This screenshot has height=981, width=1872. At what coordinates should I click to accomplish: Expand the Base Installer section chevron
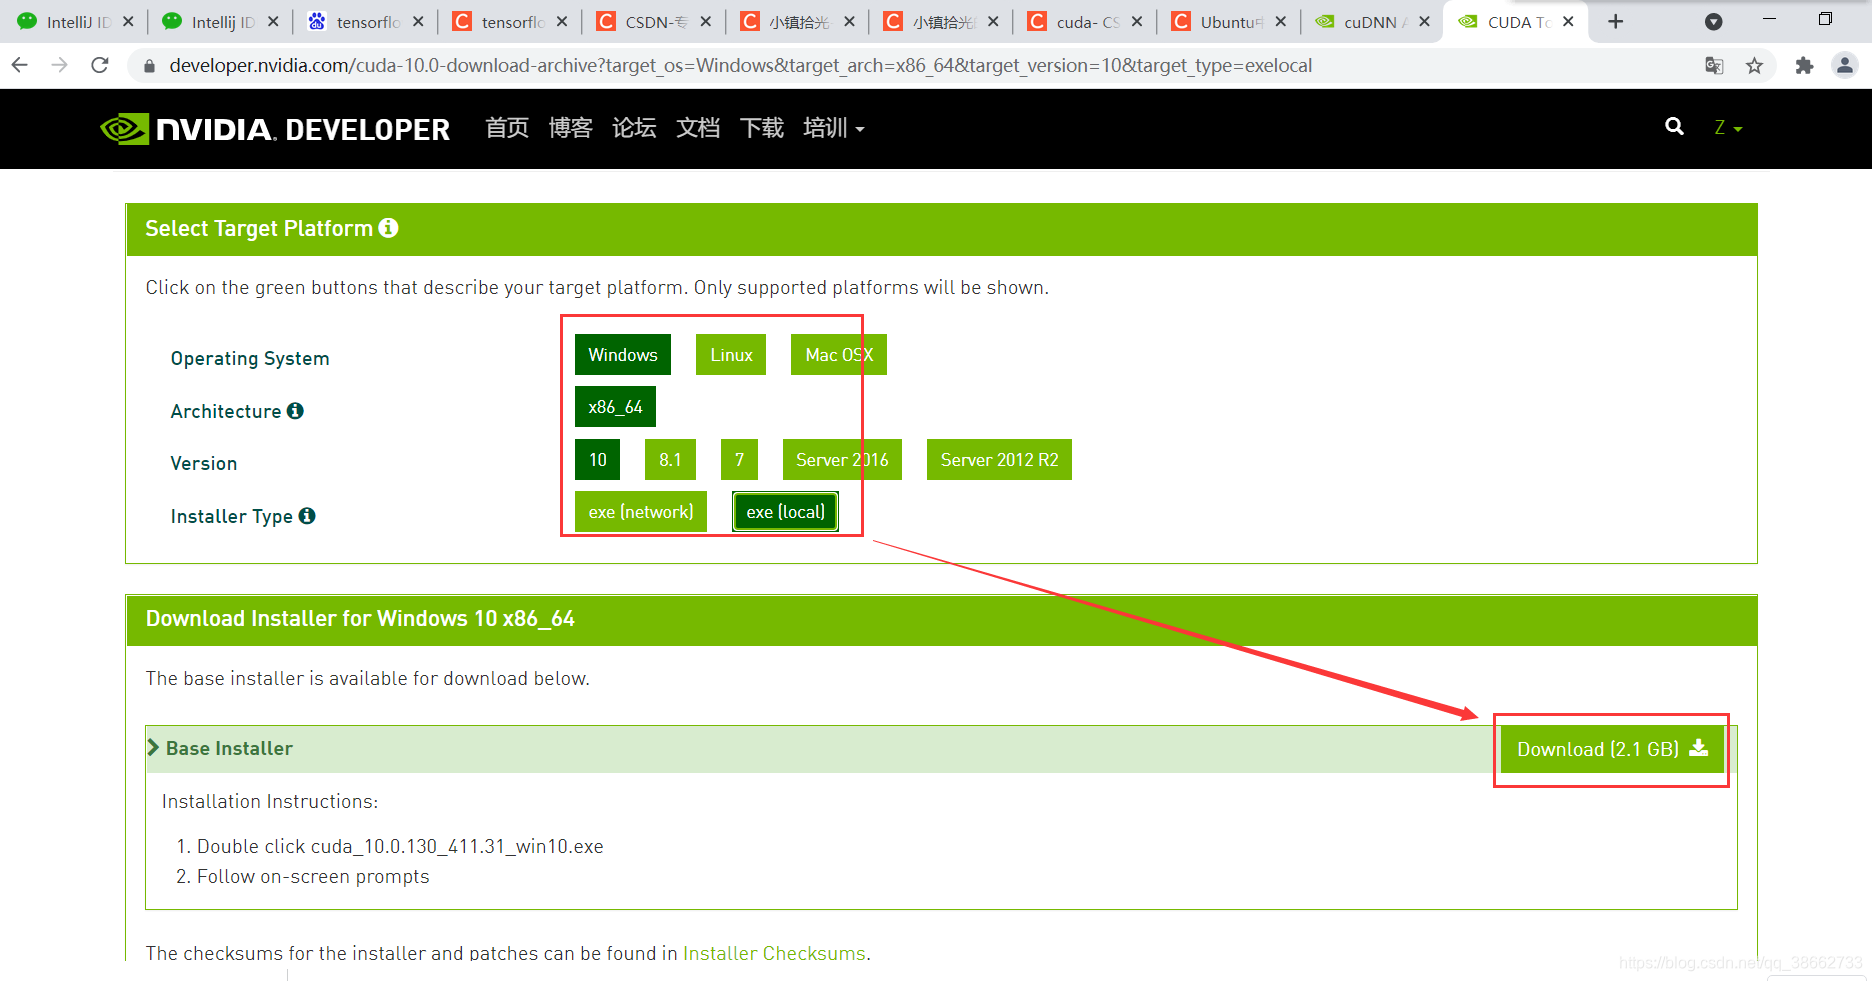click(x=153, y=748)
